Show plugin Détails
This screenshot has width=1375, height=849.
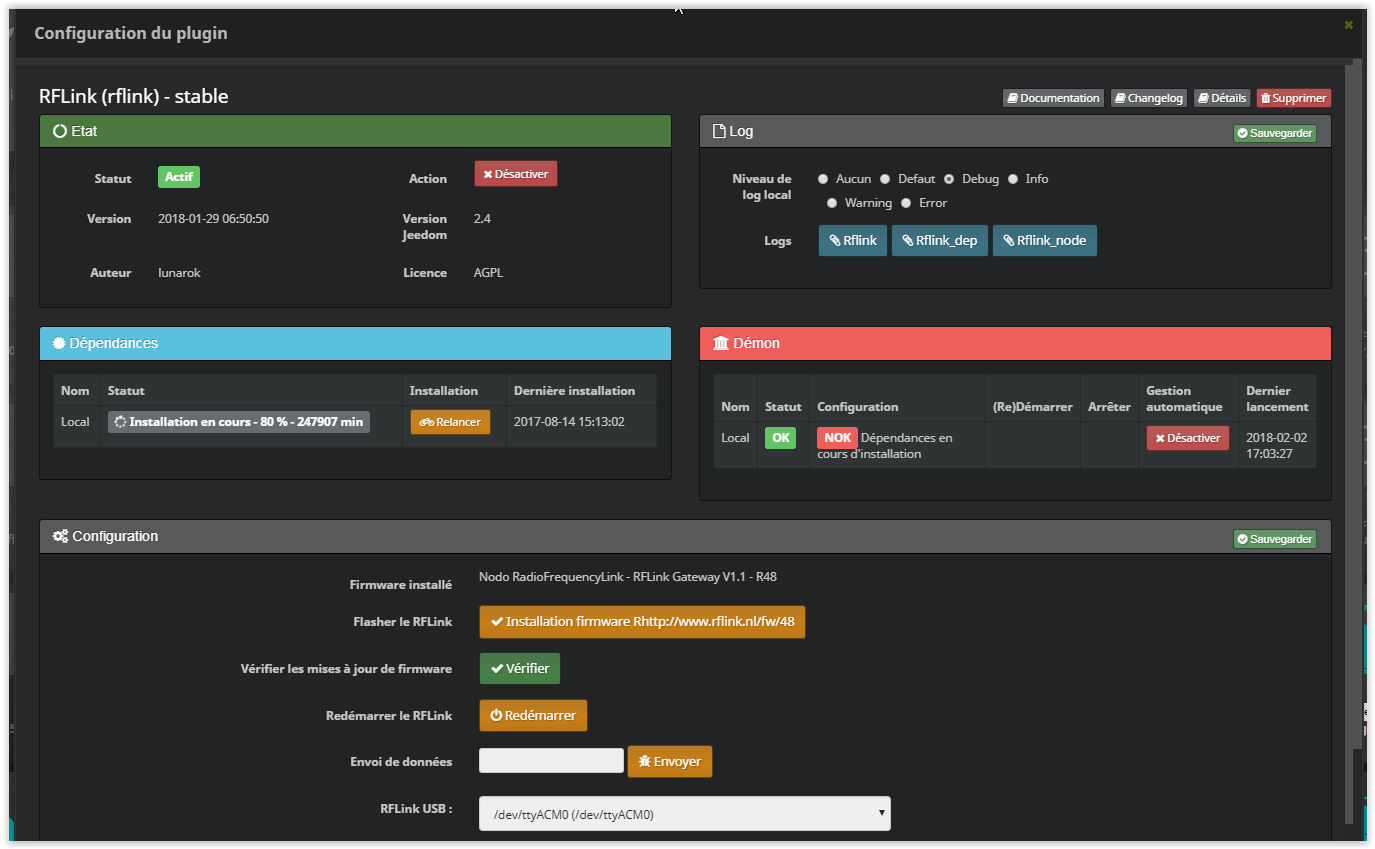(1222, 98)
